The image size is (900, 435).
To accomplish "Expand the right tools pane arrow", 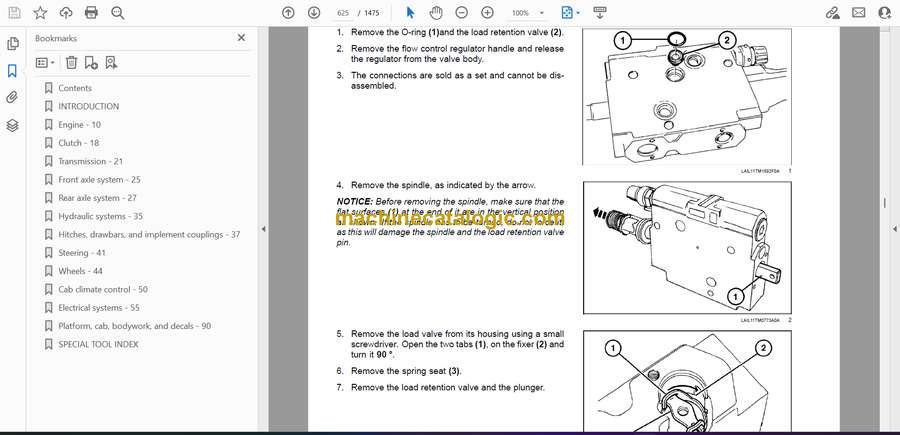I will 895,229.
